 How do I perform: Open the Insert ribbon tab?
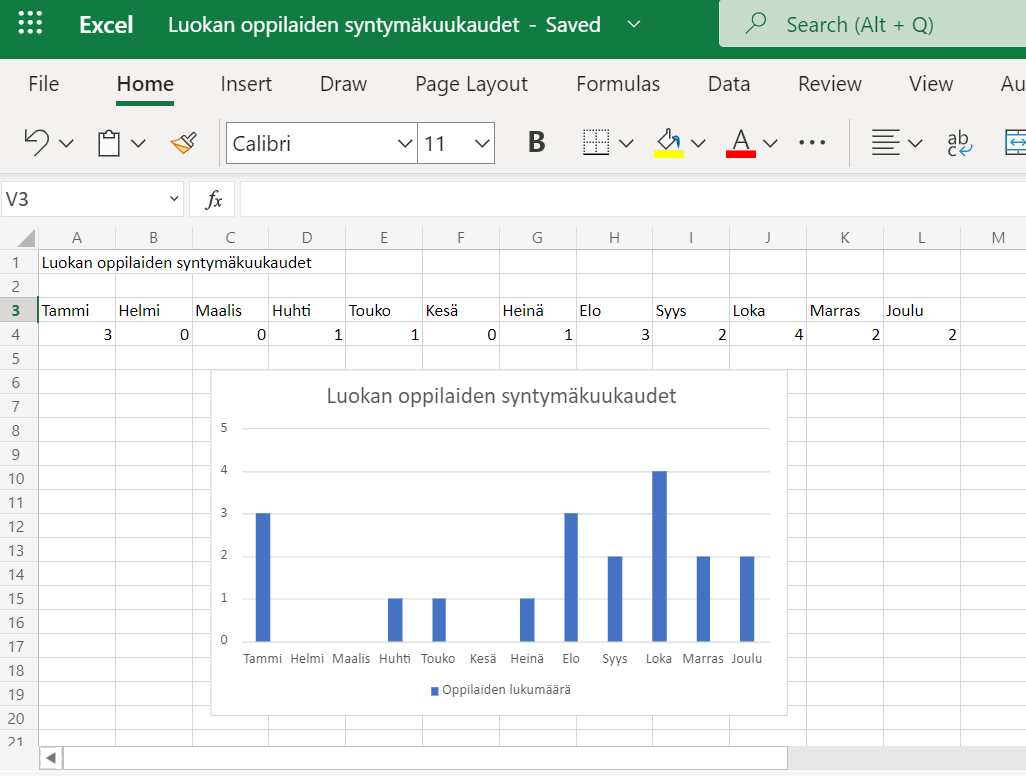point(246,84)
